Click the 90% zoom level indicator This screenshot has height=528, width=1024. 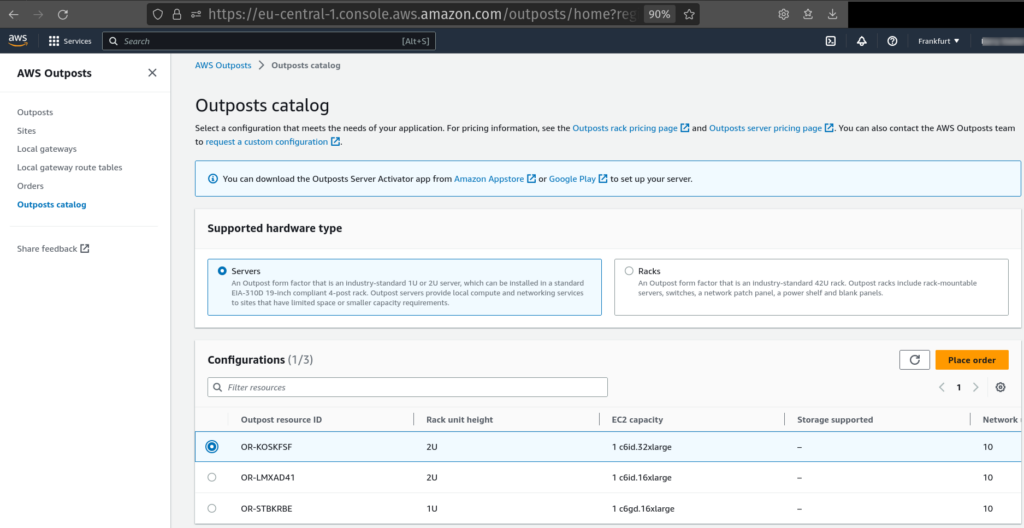[660, 14]
